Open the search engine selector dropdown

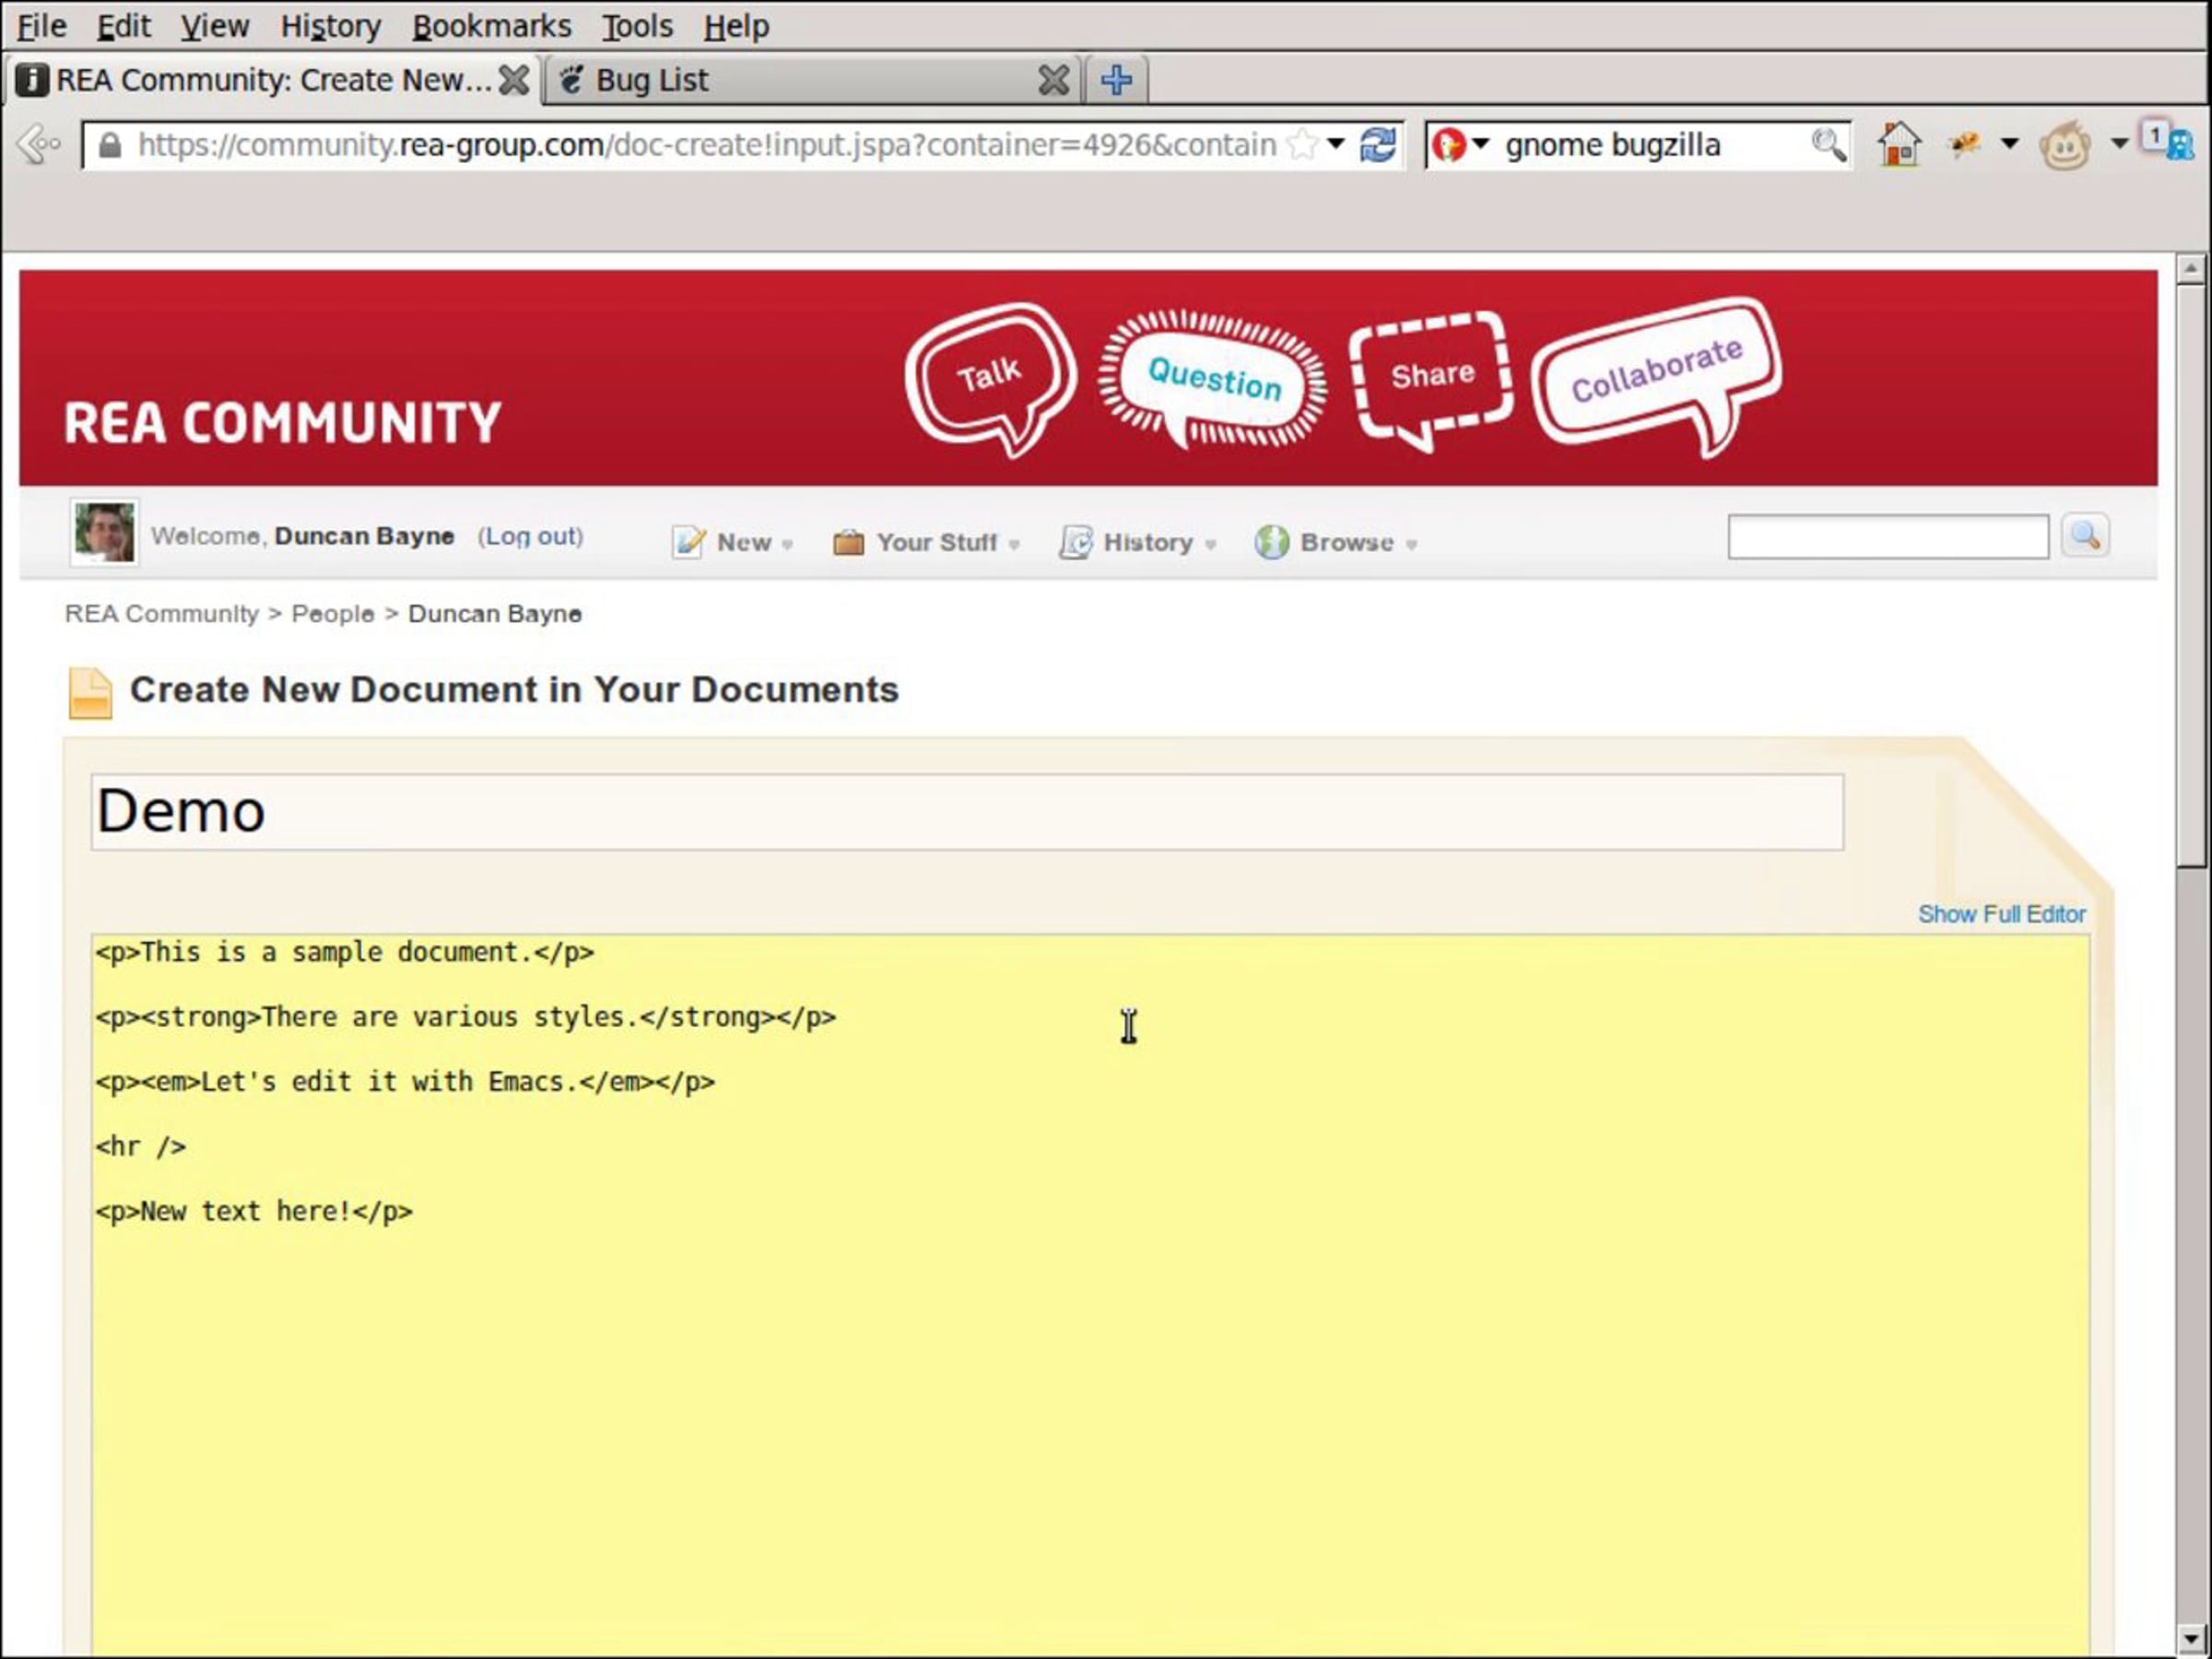[x=1461, y=145]
